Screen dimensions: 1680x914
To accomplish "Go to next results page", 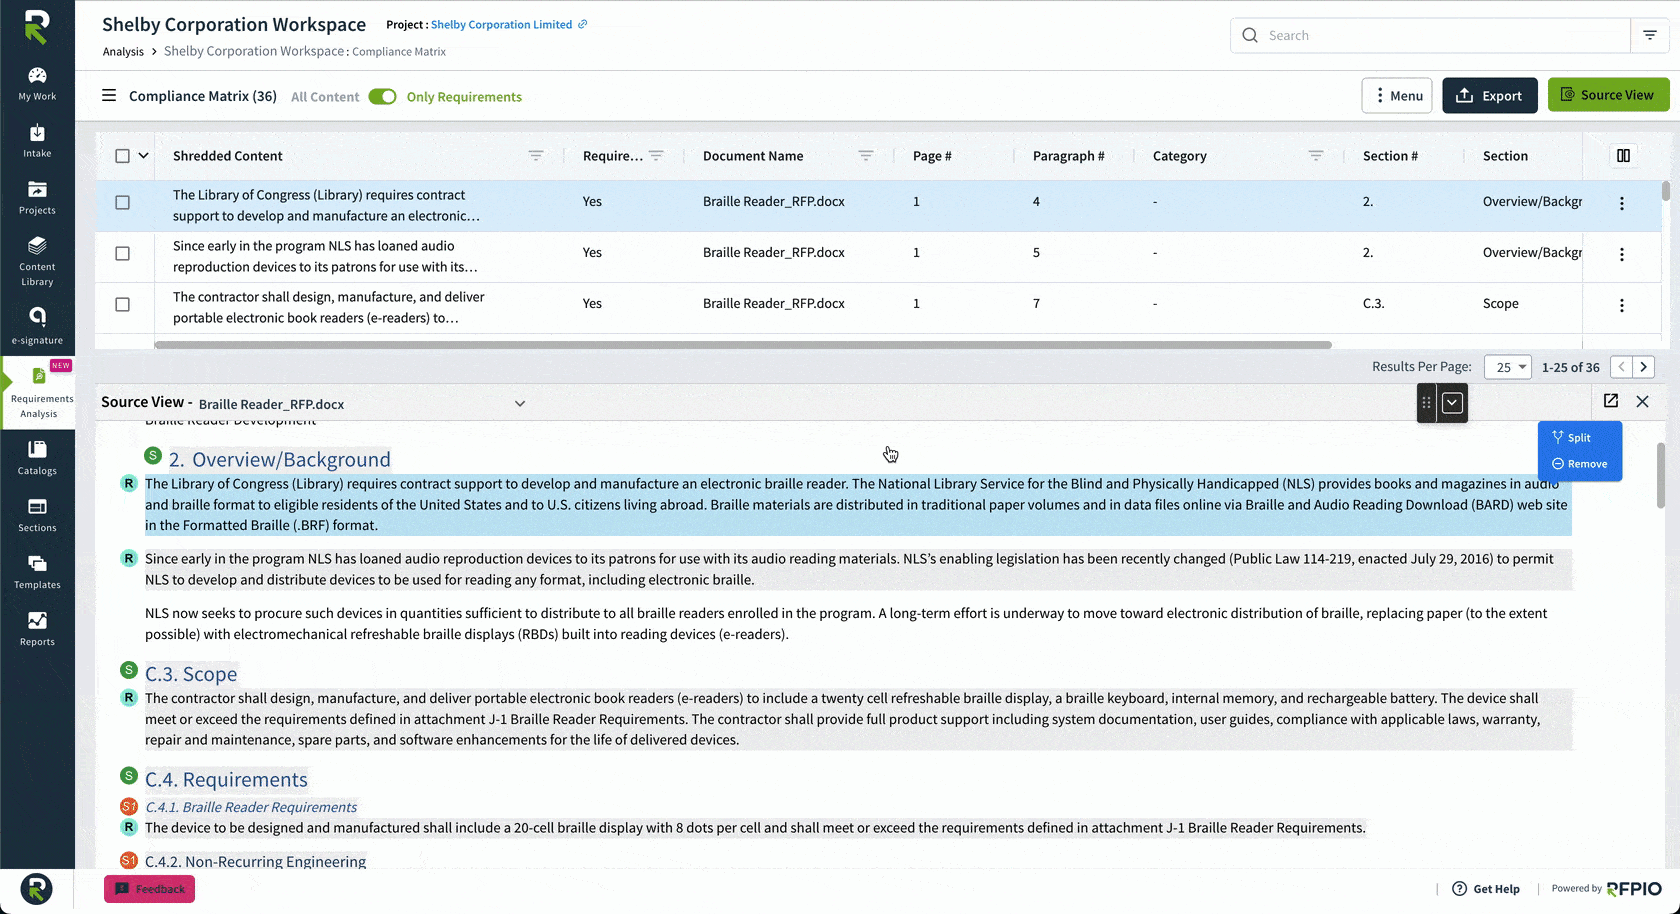I will pos(1643,367).
